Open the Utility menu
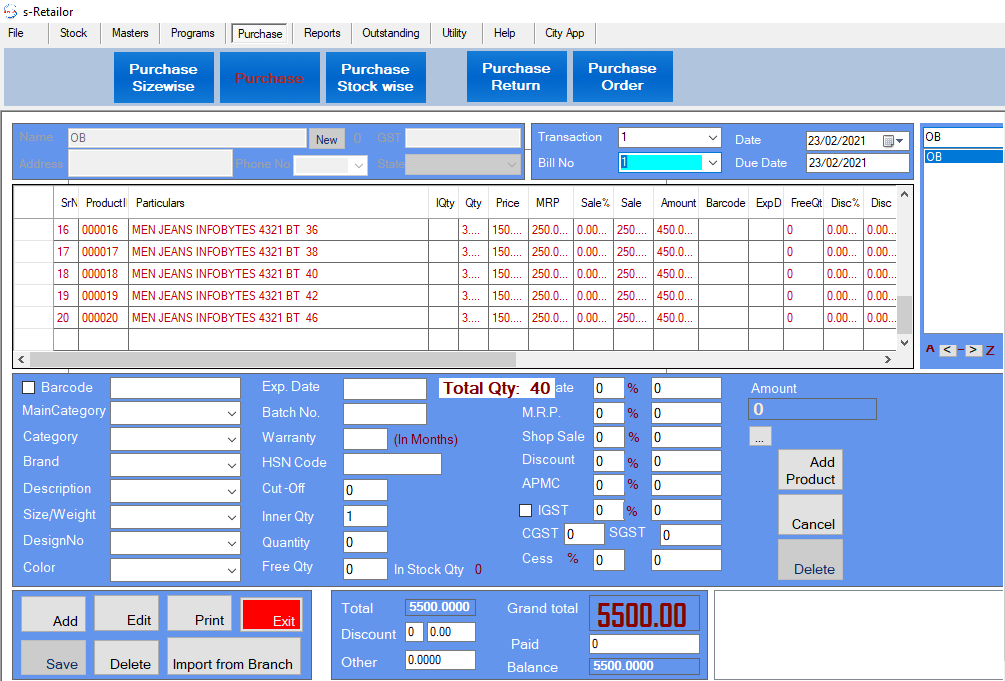 coord(454,33)
